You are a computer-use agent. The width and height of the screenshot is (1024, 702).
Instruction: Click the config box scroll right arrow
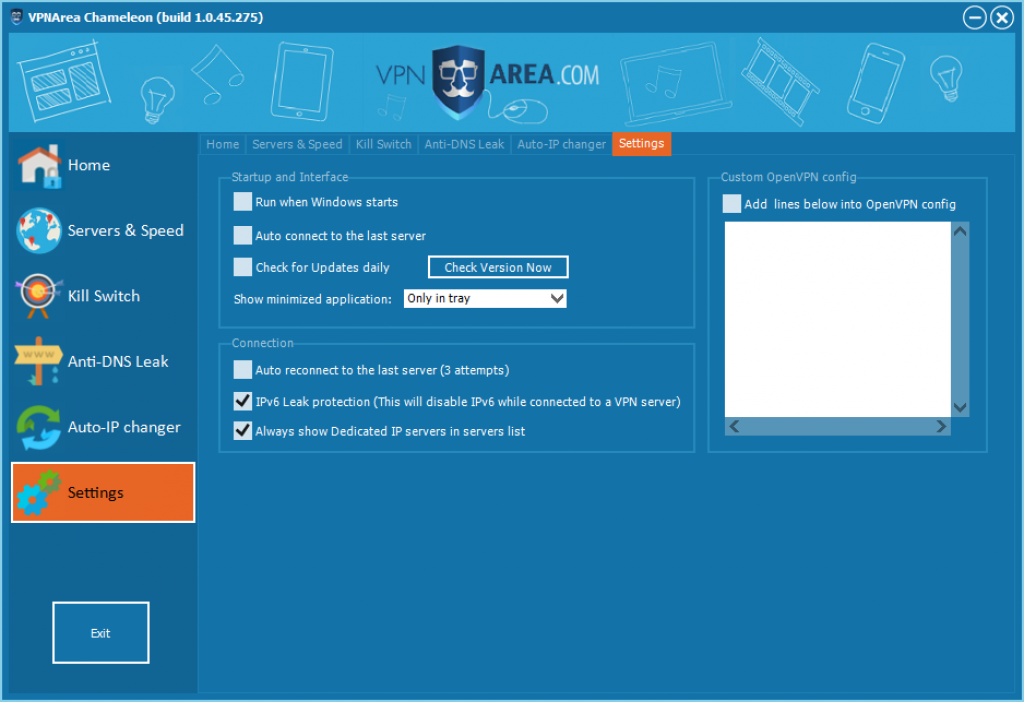click(941, 426)
